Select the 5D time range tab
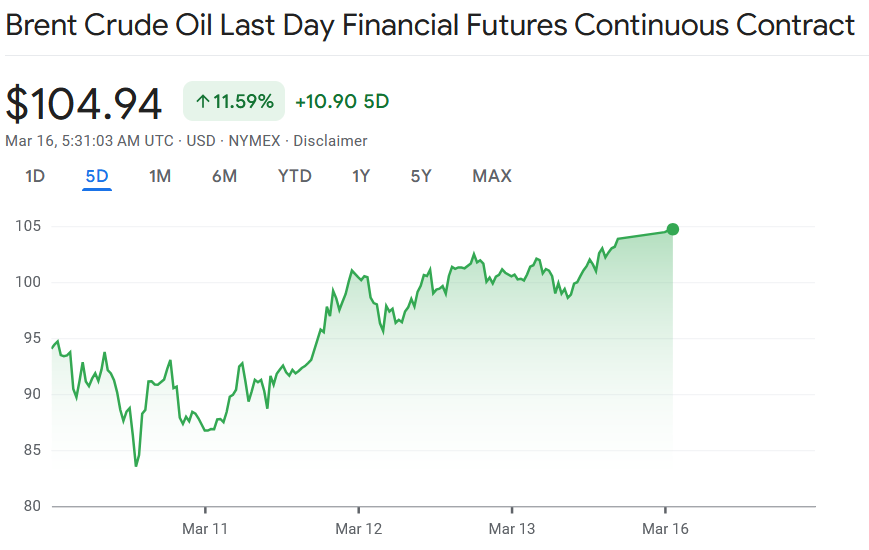Image resolution: width=869 pixels, height=550 pixels. pos(97,177)
